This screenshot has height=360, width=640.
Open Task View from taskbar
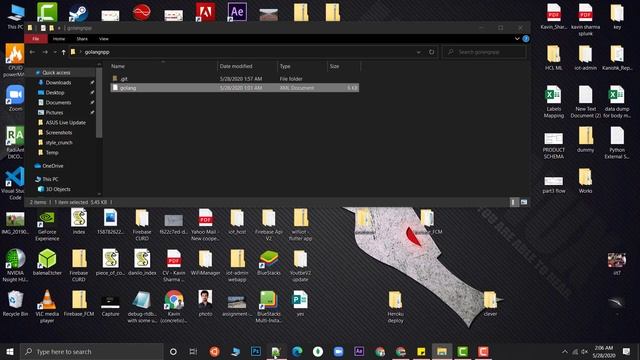coord(193,351)
